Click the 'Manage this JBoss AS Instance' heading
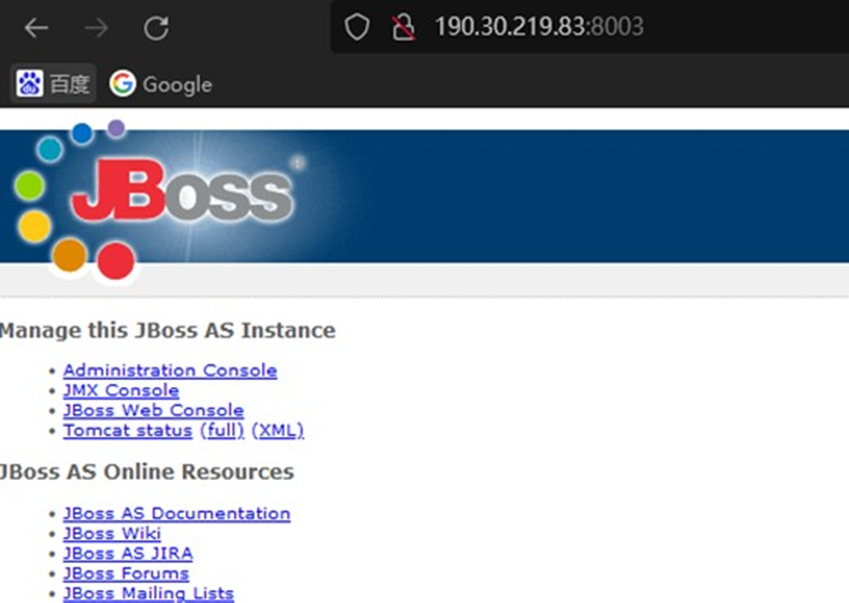The width and height of the screenshot is (849, 603). click(x=168, y=330)
